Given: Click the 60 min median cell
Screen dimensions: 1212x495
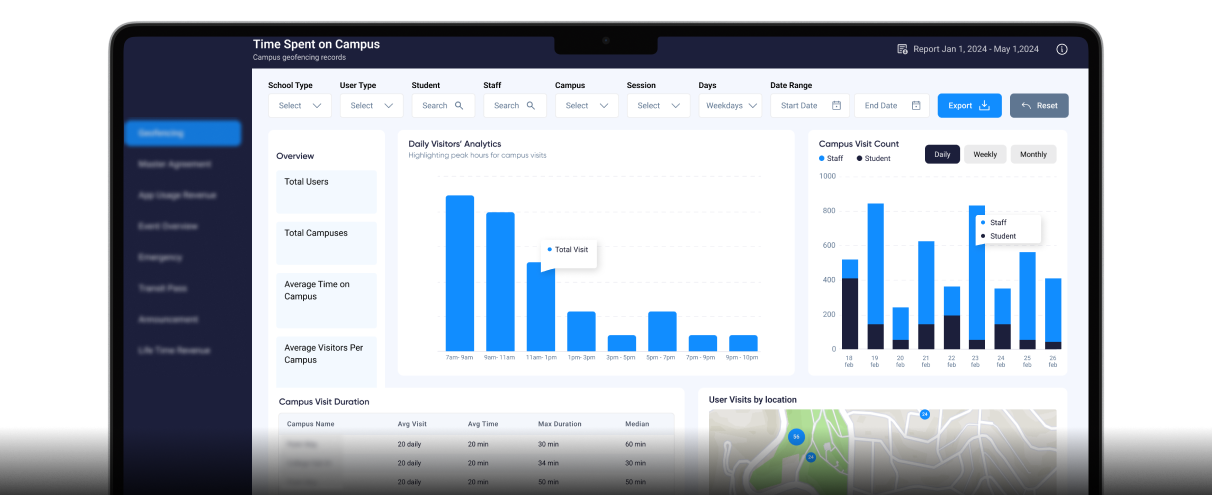Looking at the screenshot, I should [x=635, y=444].
